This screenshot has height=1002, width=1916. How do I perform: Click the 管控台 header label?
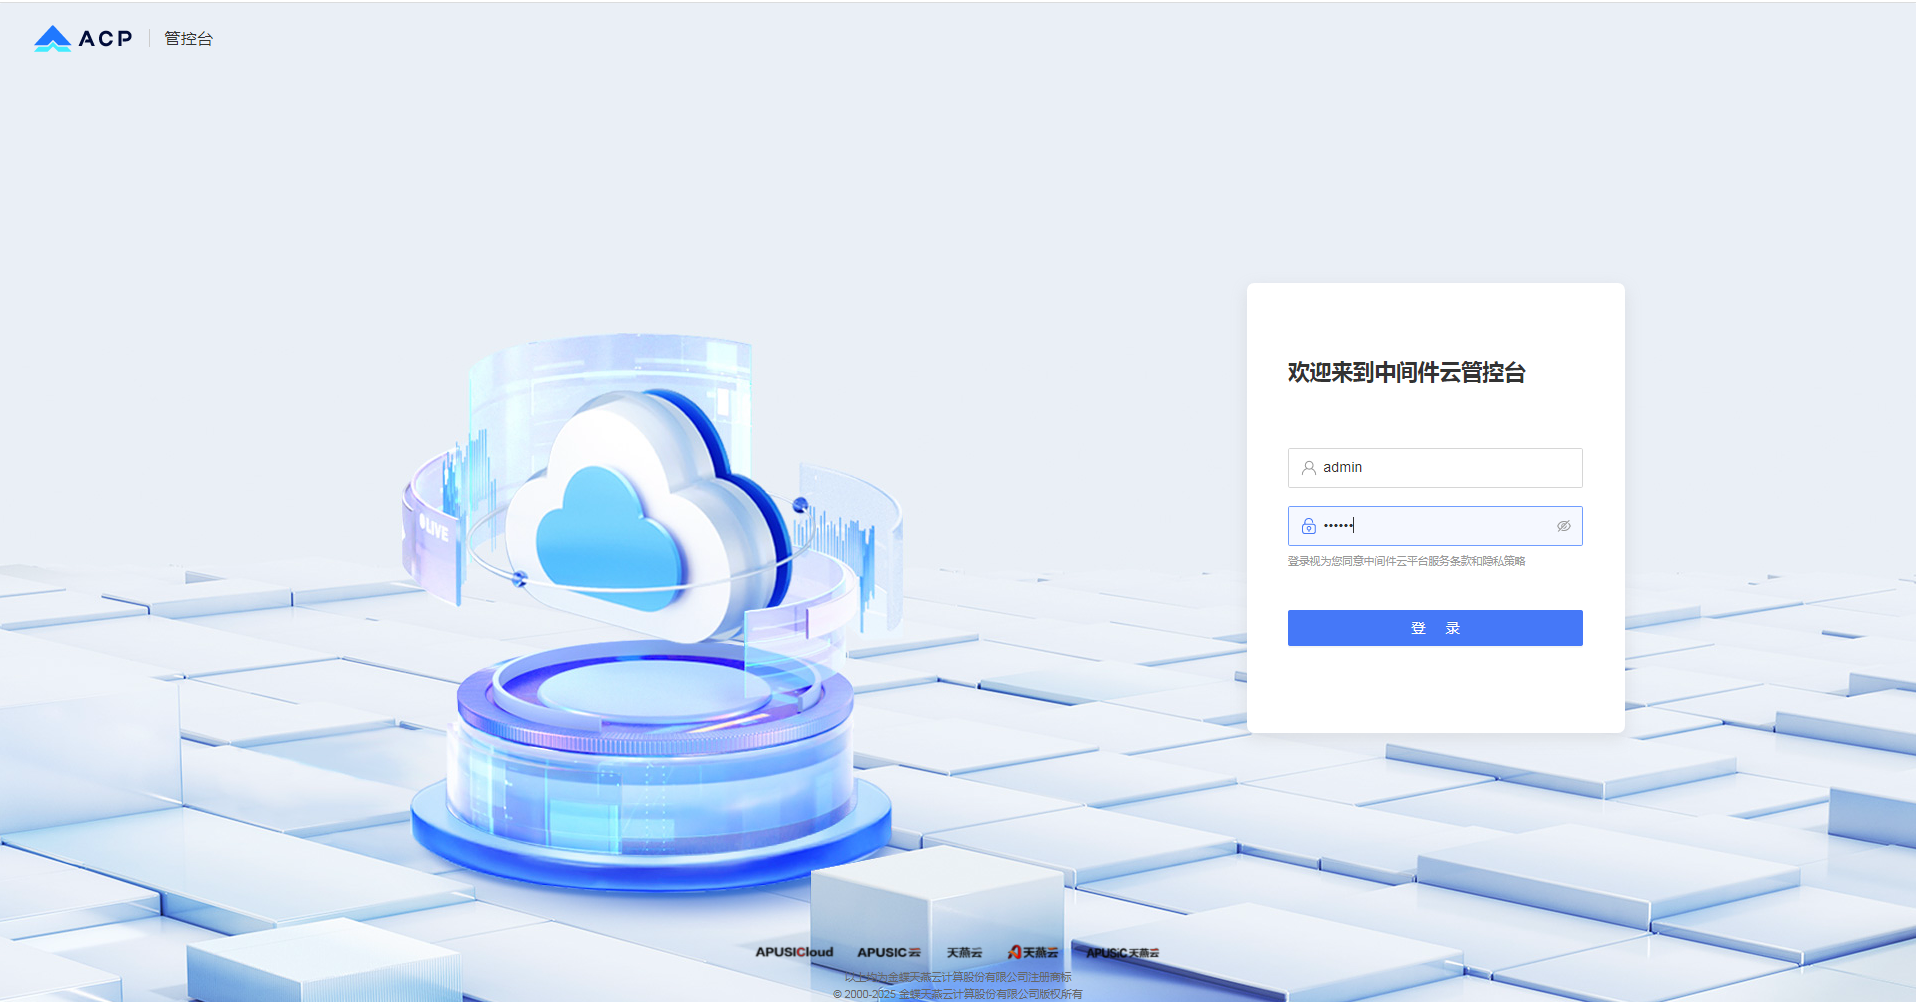pyautogui.click(x=188, y=38)
